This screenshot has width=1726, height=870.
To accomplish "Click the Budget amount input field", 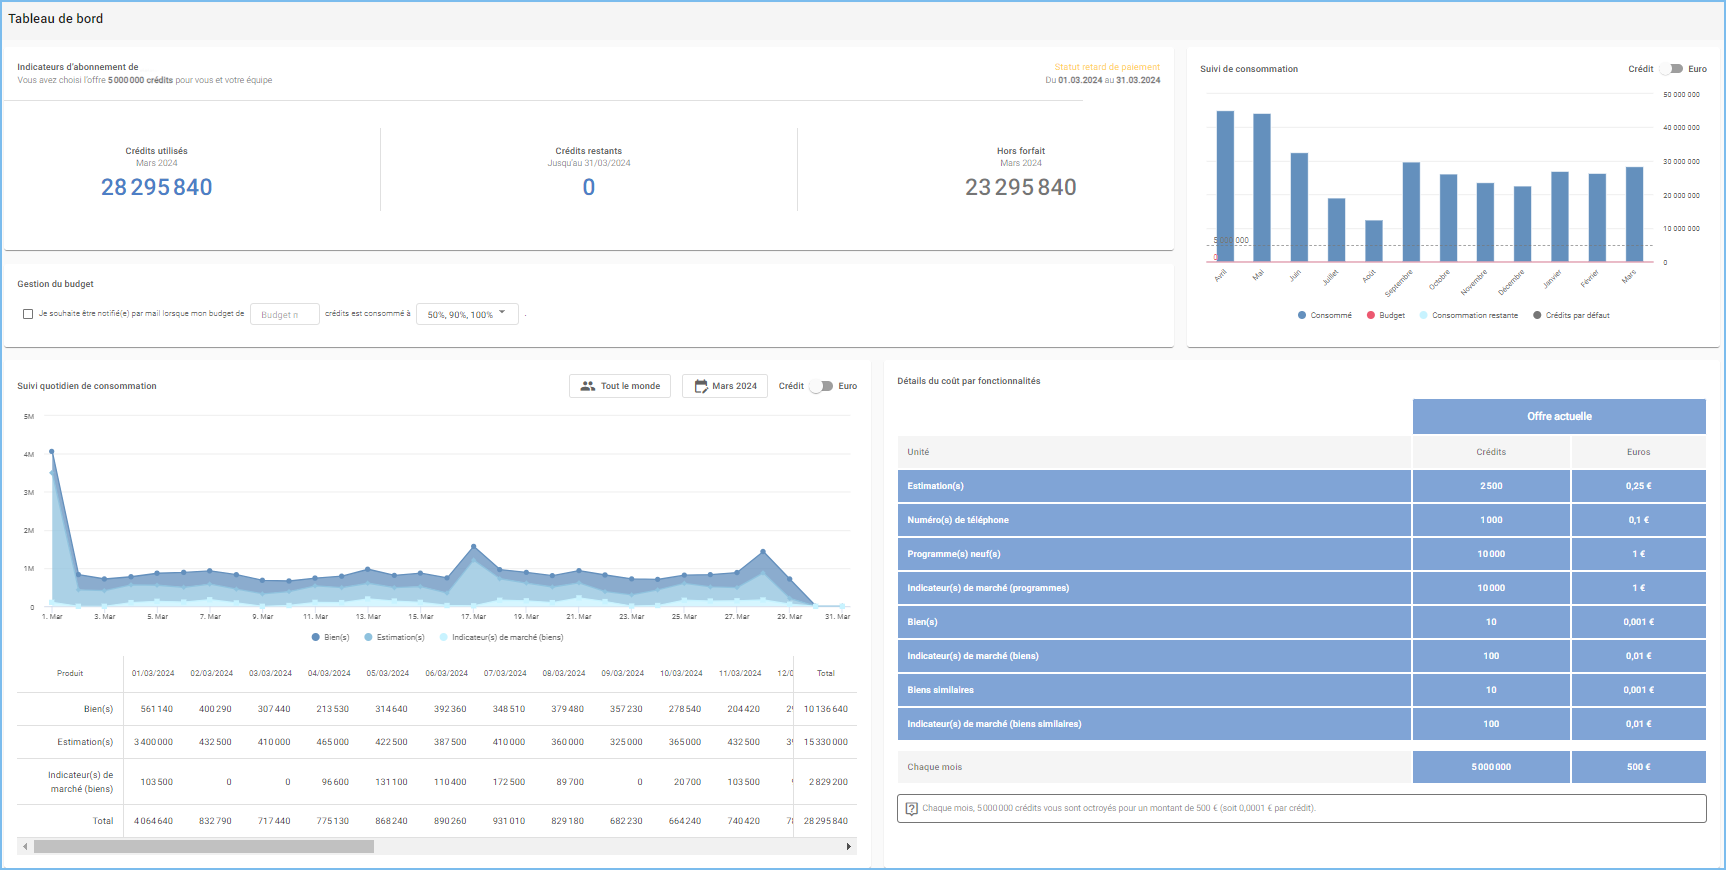I will (x=285, y=314).
